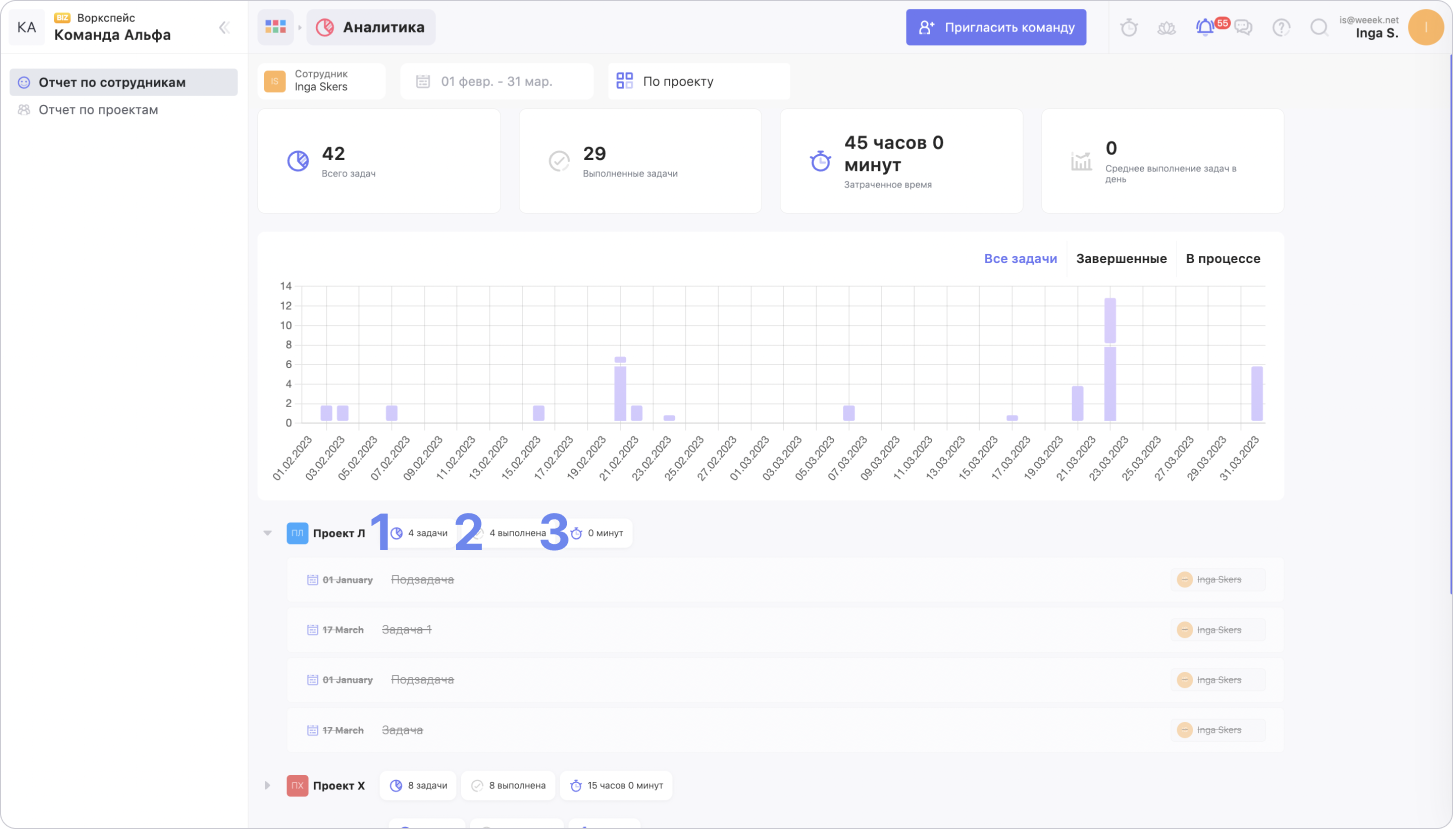This screenshot has width=1453, height=829.
Task: Open the По проекту grouping dropdown
Action: click(x=698, y=81)
